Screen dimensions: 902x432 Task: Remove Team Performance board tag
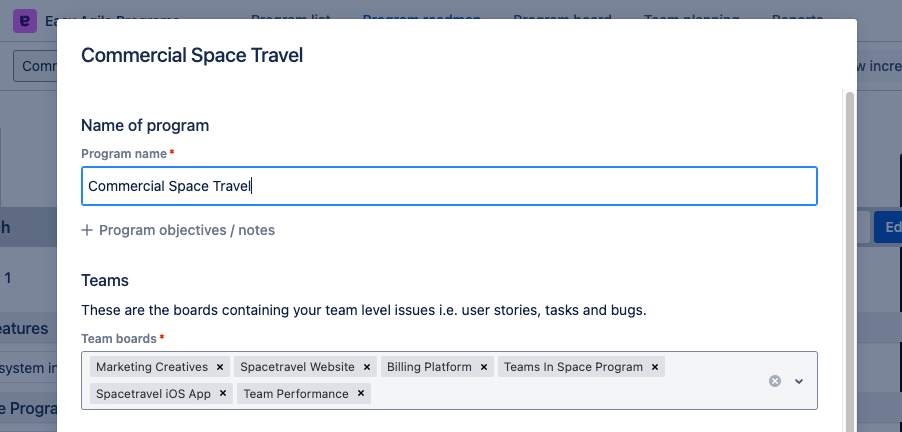(x=361, y=394)
